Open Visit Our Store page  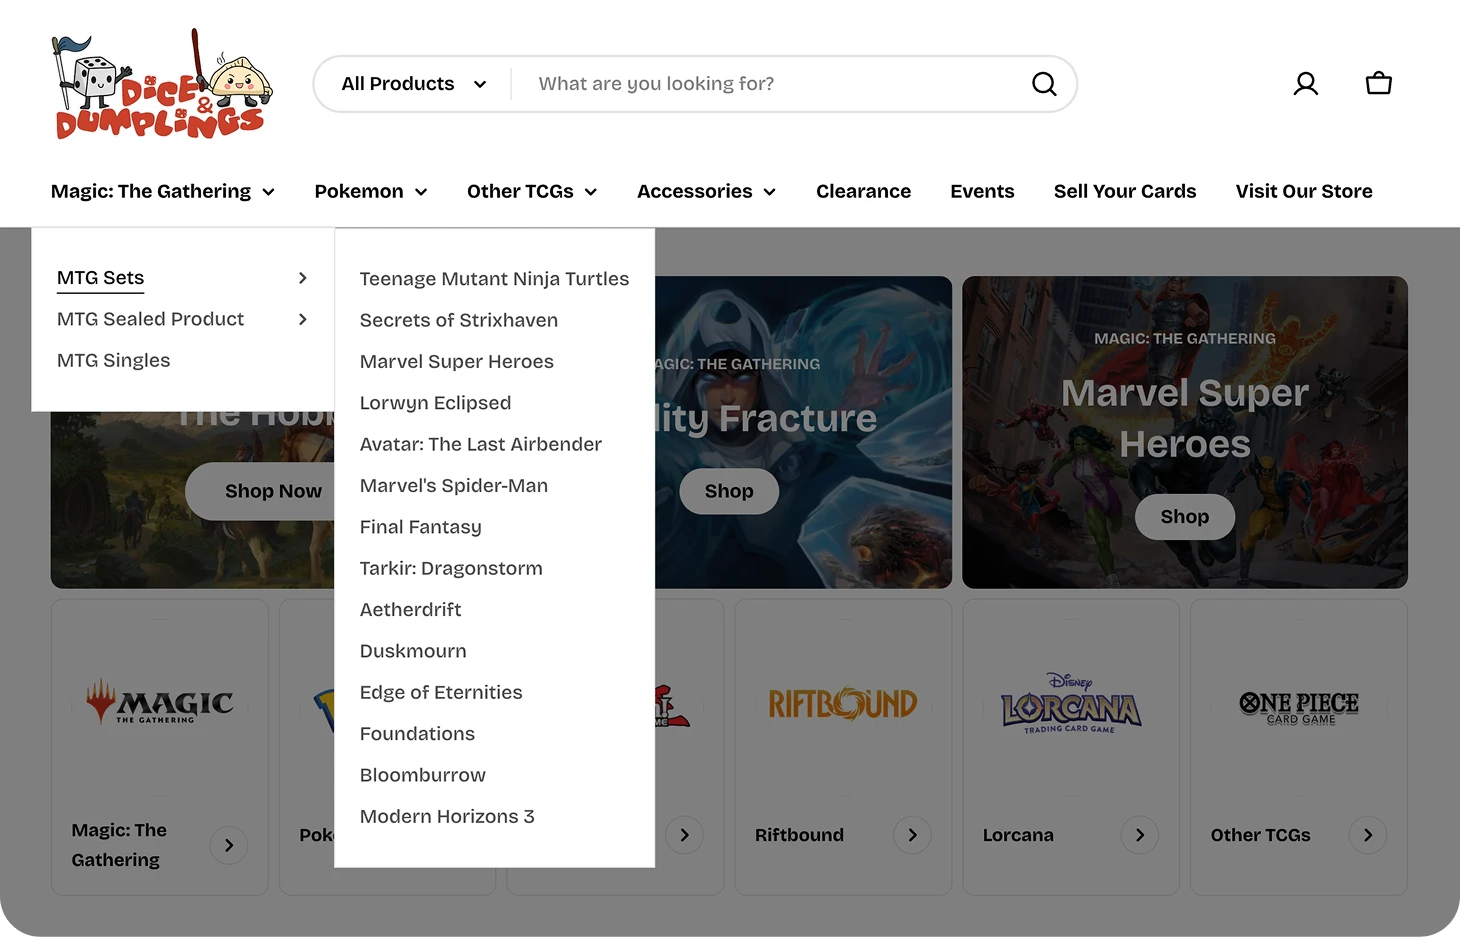pos(1304,191)
